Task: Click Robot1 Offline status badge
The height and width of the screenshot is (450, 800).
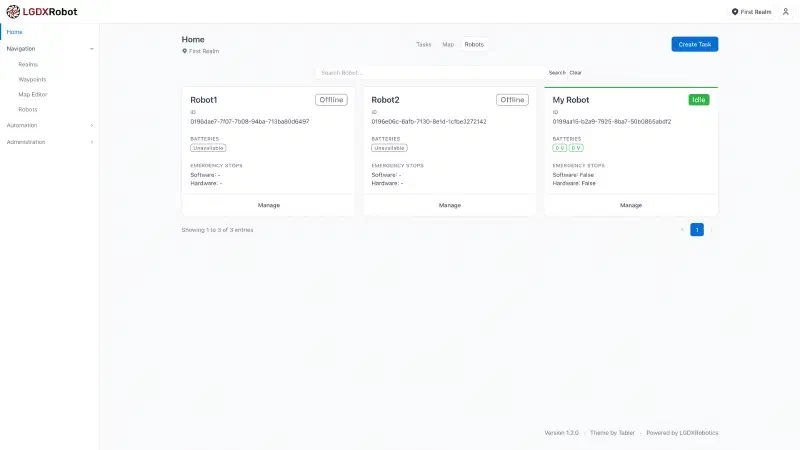Action: click(x=331, y=100)
